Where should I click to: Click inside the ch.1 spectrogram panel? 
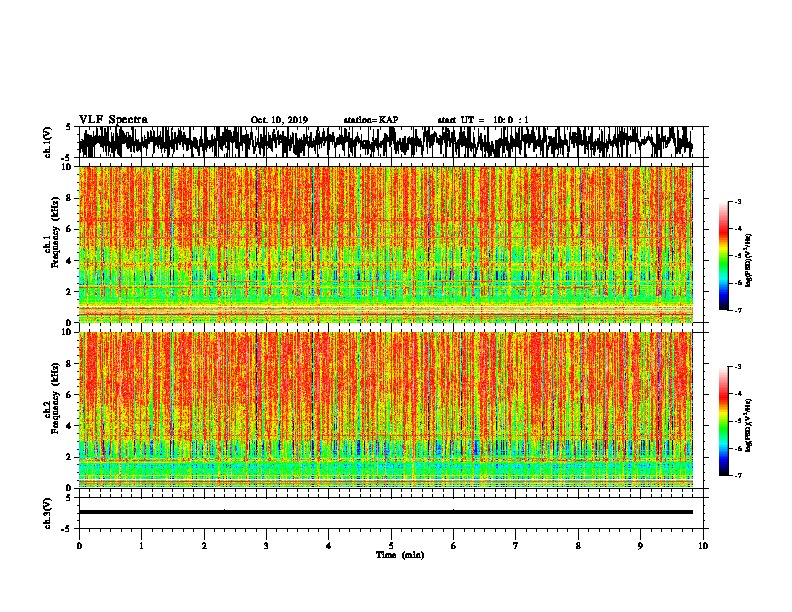point(385,244)
